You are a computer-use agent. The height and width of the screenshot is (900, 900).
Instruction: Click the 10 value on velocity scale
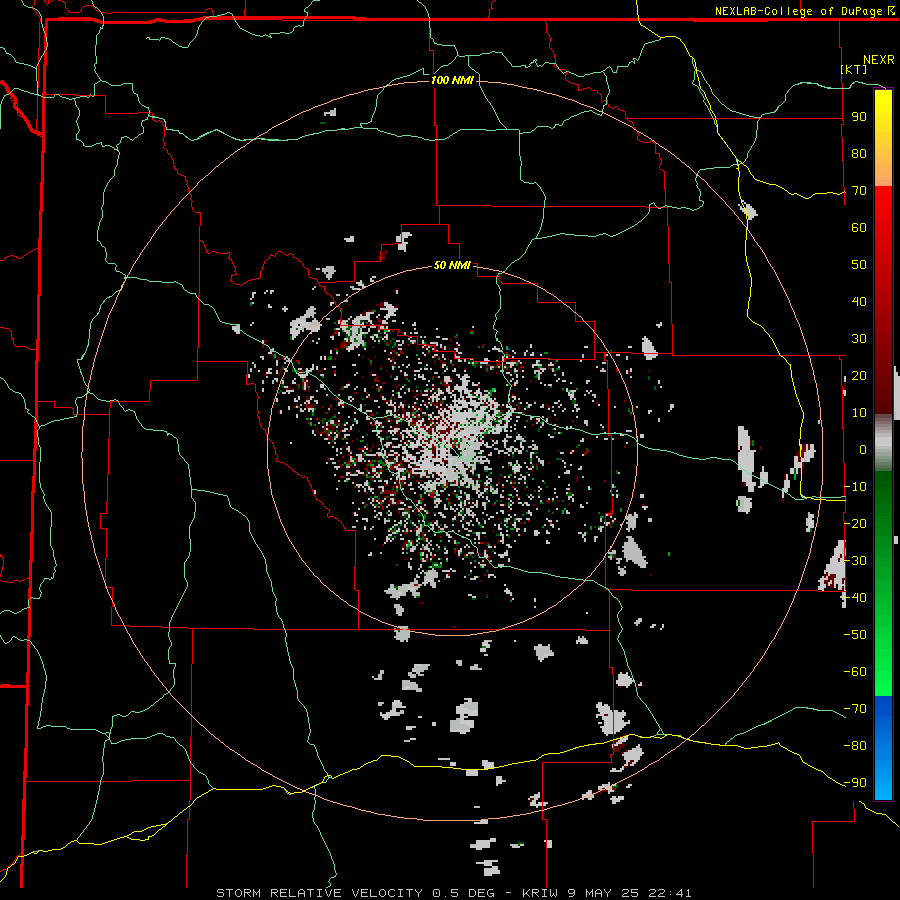[859, 413]
